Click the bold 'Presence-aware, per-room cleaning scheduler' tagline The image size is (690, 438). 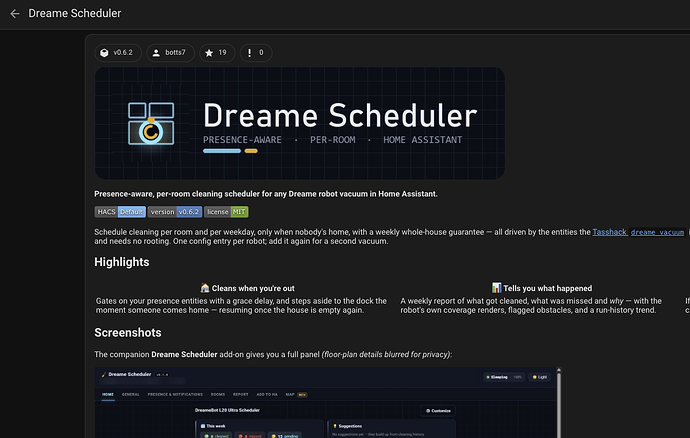click(266, 194)
